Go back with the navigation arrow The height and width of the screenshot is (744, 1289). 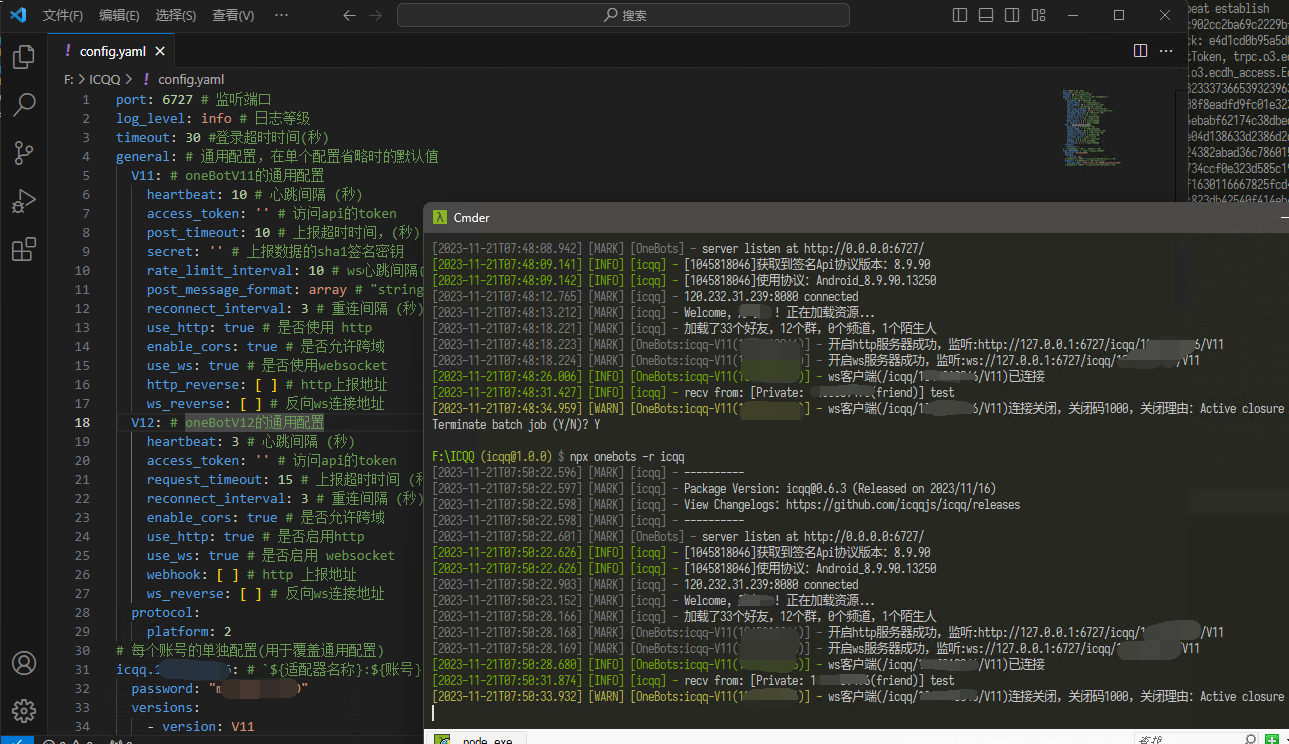[x=349, y=15]
